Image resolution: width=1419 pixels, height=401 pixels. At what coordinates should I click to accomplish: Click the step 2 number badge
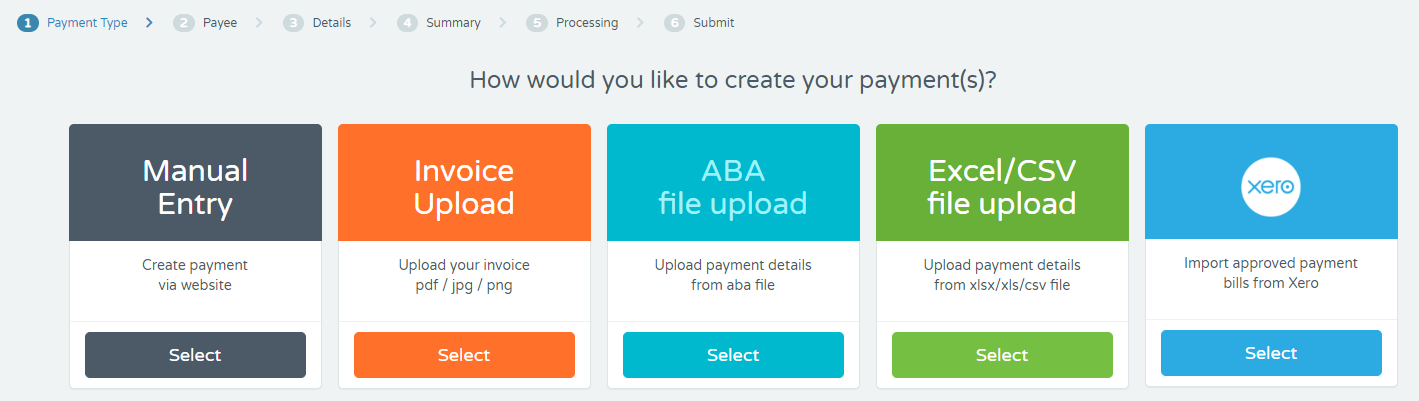[x=183, y=23]
